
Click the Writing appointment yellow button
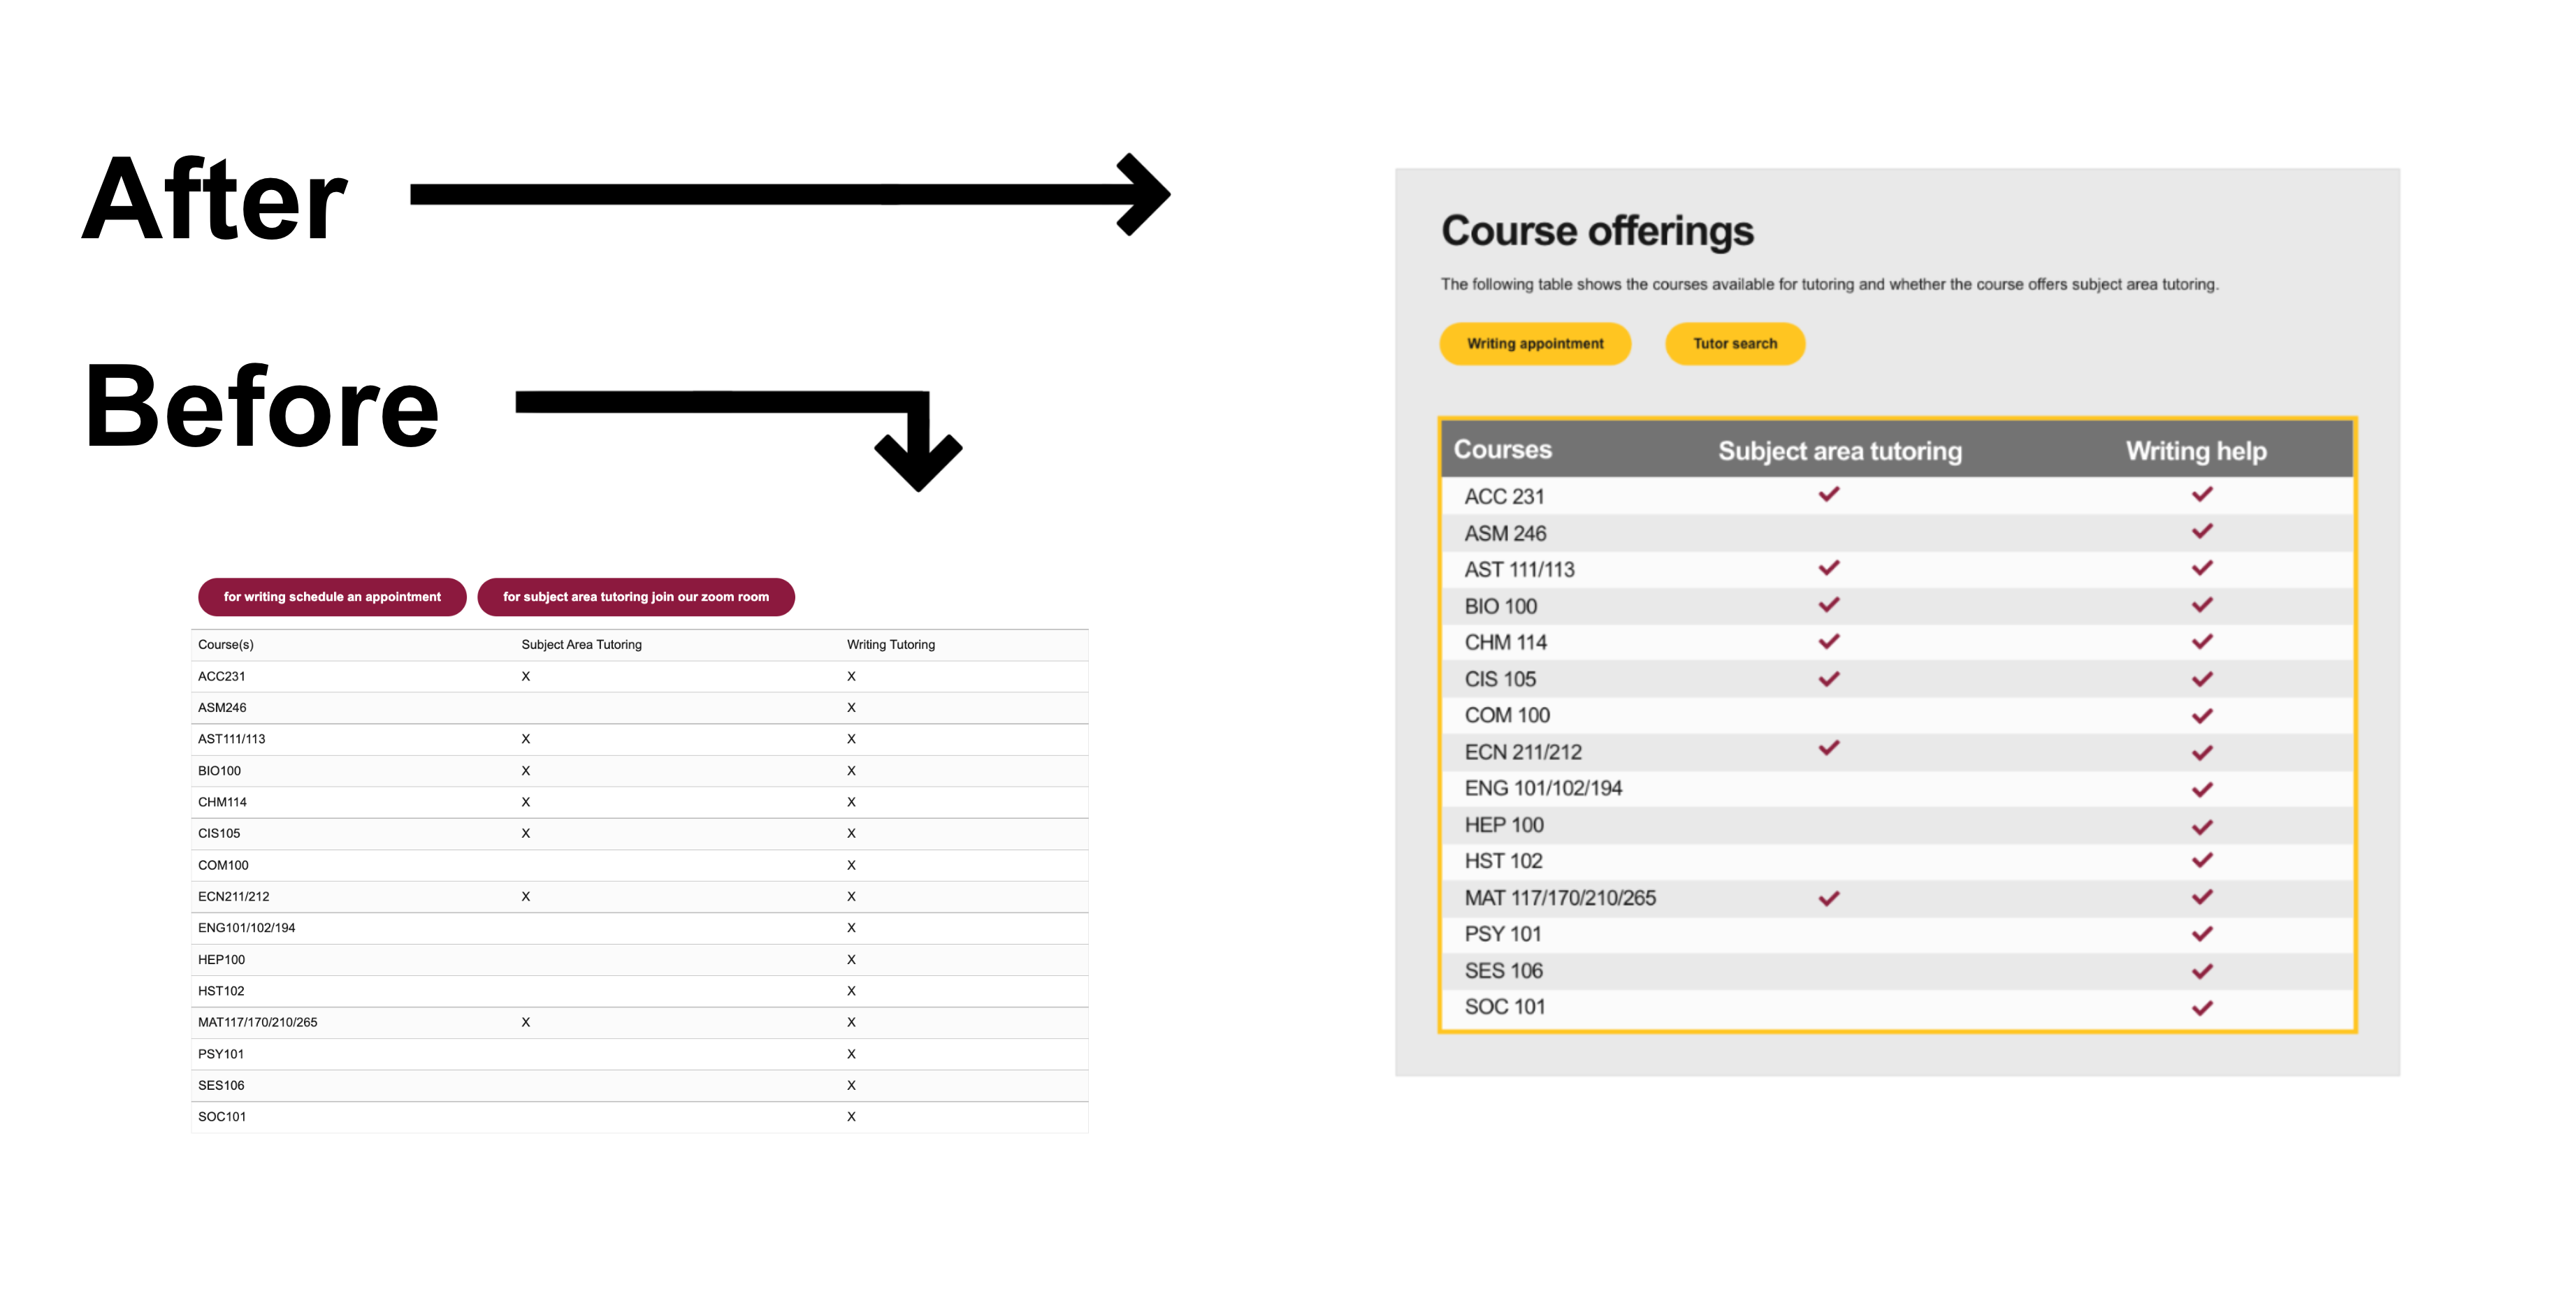(1534, 344)
